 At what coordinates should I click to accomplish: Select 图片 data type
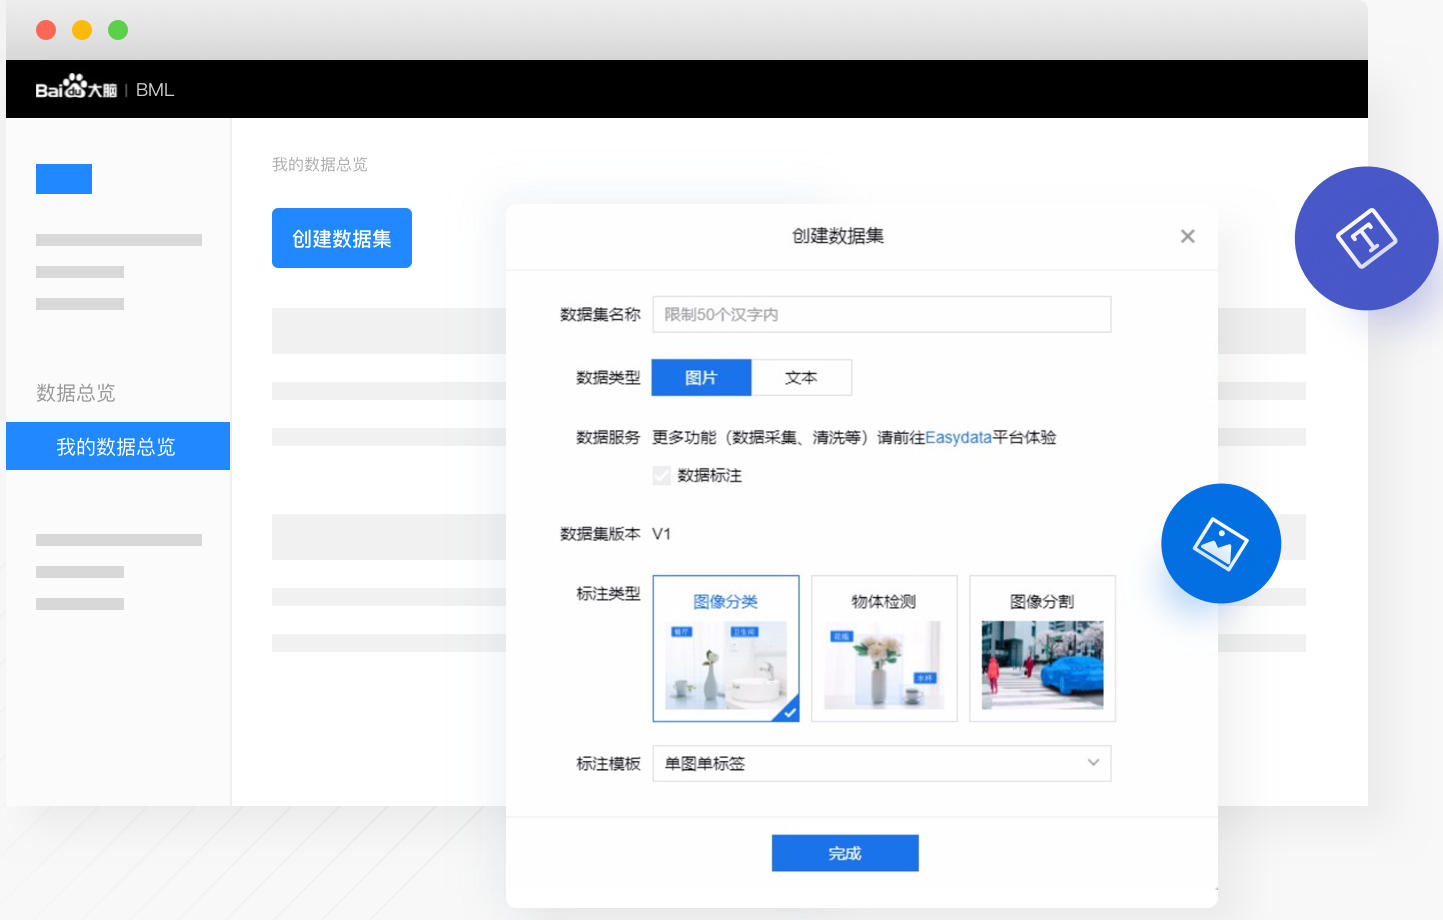(x=701, y=377)
